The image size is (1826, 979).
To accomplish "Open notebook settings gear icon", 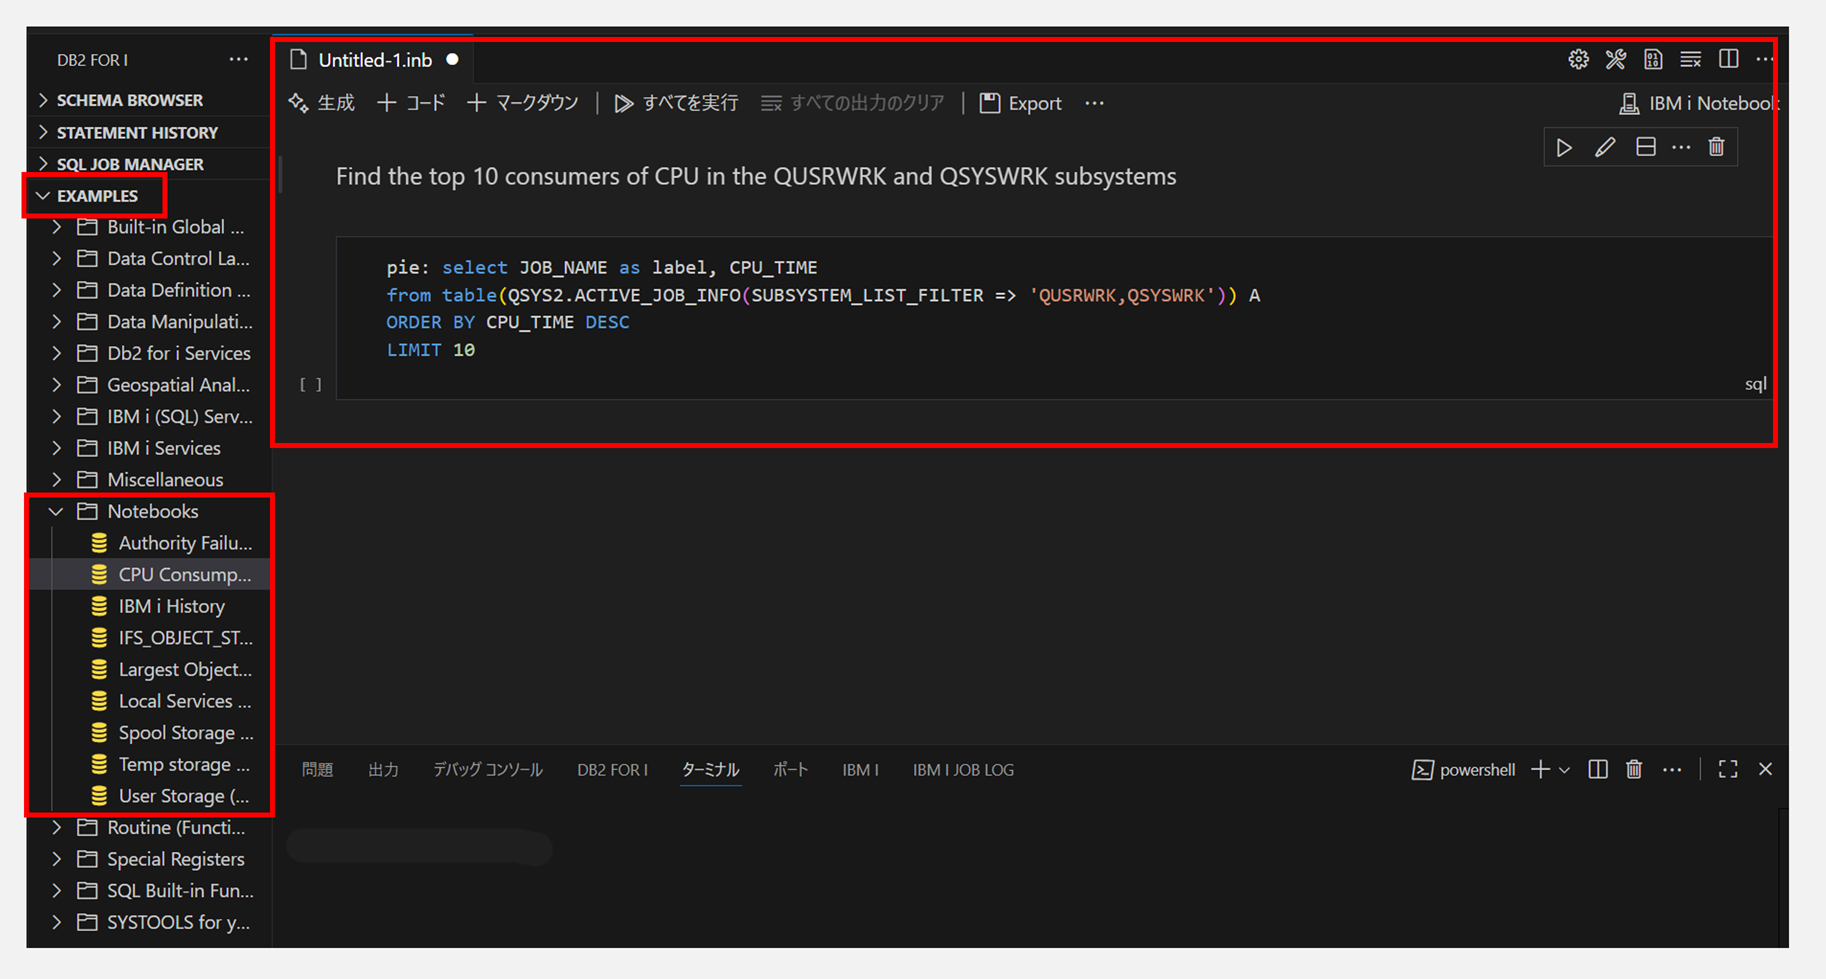I will point(1578,60).
